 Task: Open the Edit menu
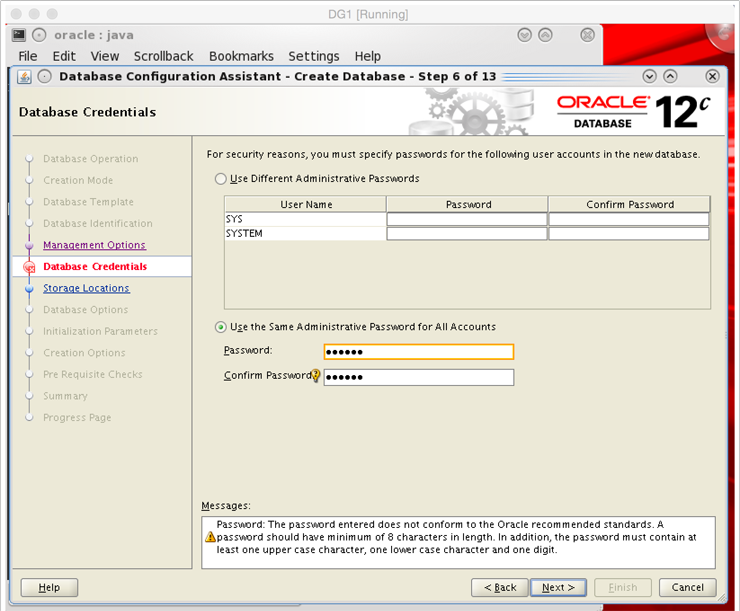(x=64, y=56)
